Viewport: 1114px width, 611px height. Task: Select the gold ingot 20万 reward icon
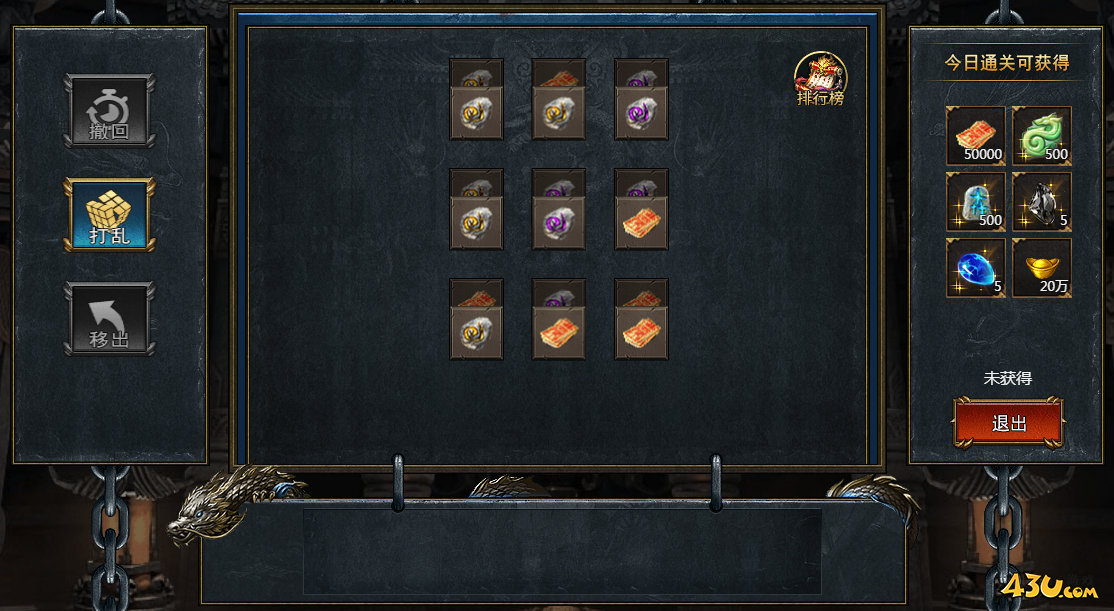coord(1042,268)
